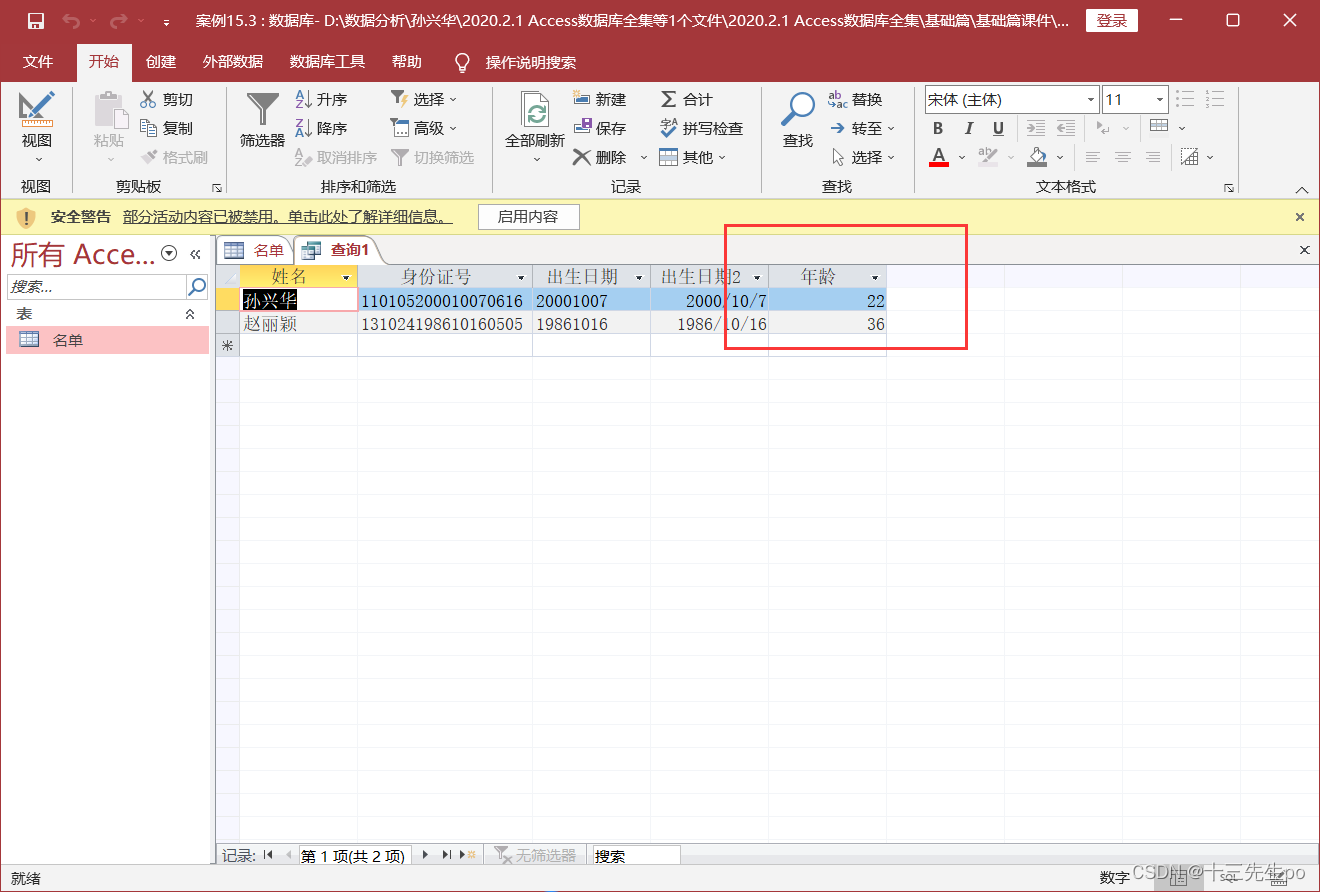Open the 年龄 column filter arrow
Screen dimensions: 1320x892
[875, 277]
